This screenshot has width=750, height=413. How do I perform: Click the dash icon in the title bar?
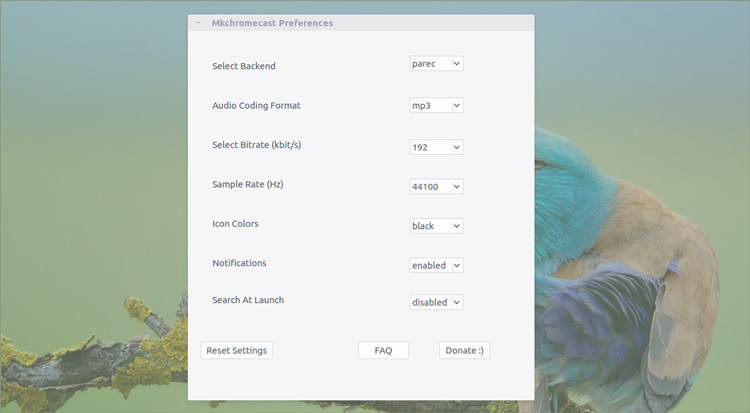[x=198, y=23]
